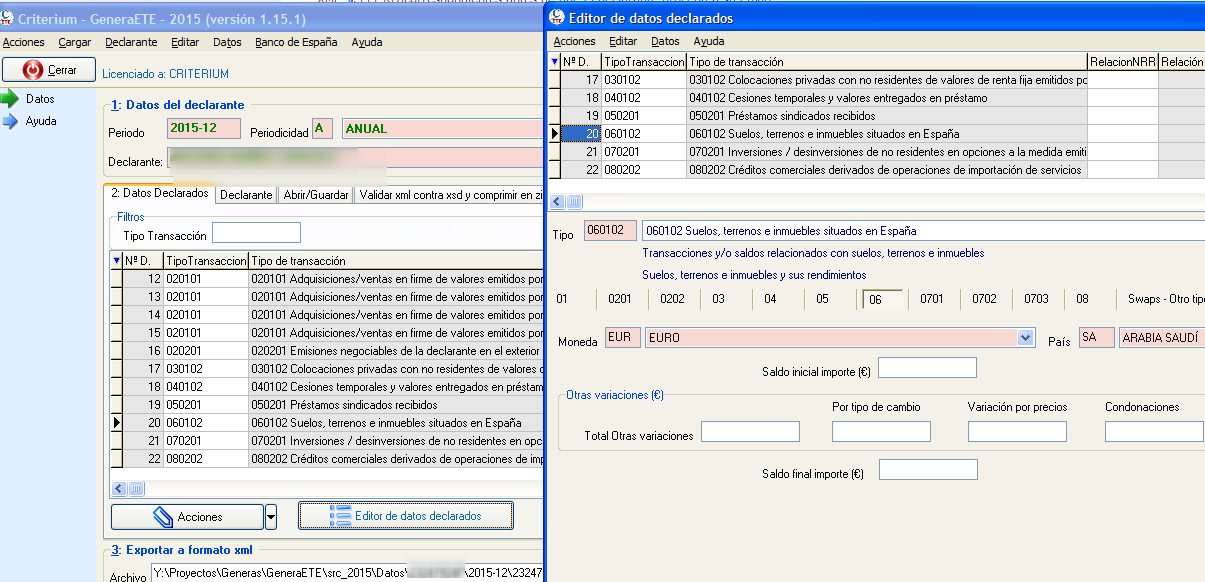Click the green Datos arrow icon

coord(11,99)
